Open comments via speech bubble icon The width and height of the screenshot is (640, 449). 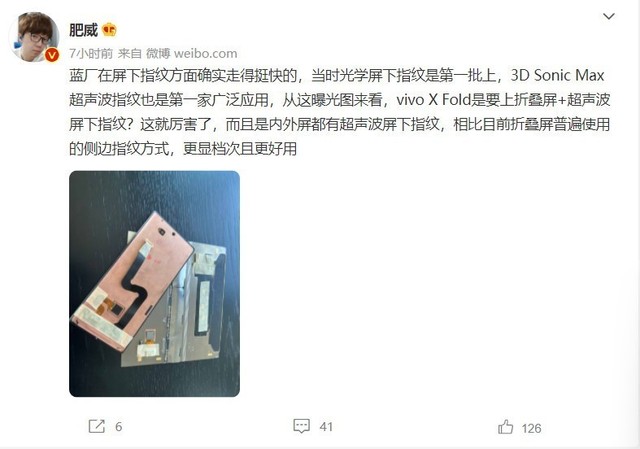point(302,426)
